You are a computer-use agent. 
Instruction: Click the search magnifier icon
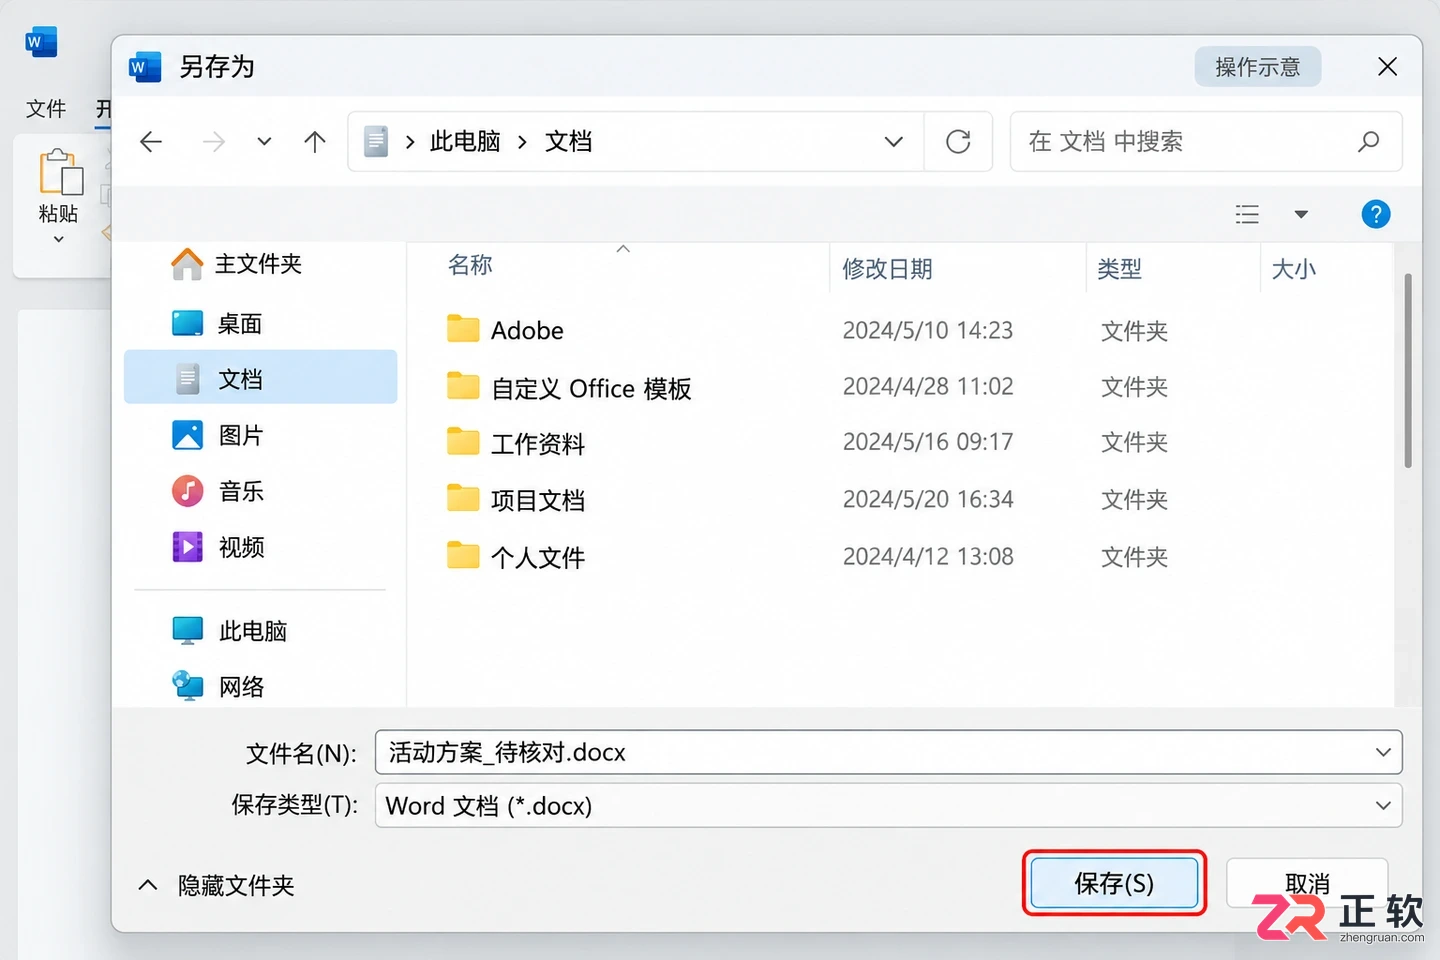(1368, 142)
